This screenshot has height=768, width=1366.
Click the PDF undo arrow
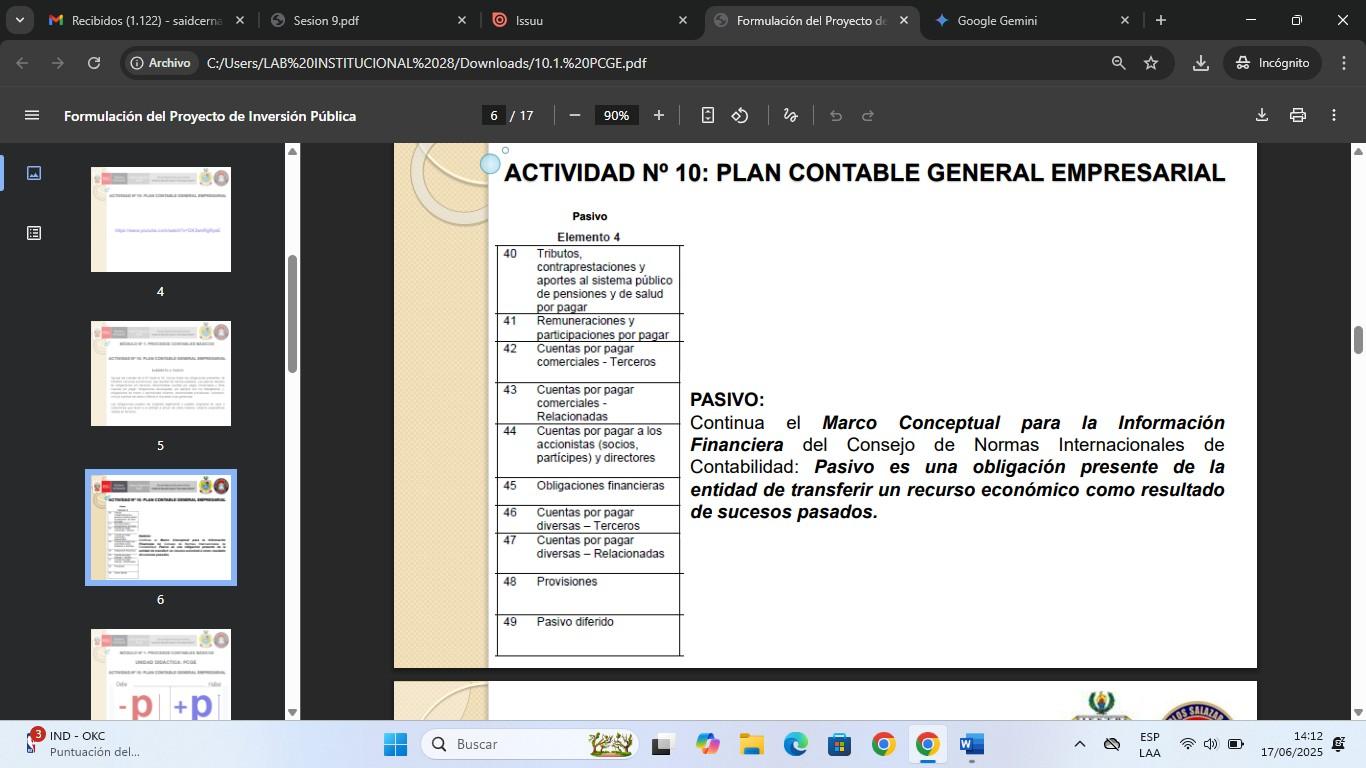tap(836, 116)
